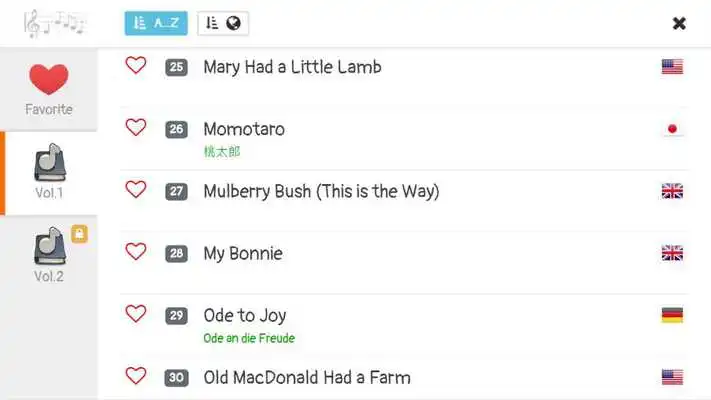Open the Favorite tab with red heart

click(x=49, y=89)
